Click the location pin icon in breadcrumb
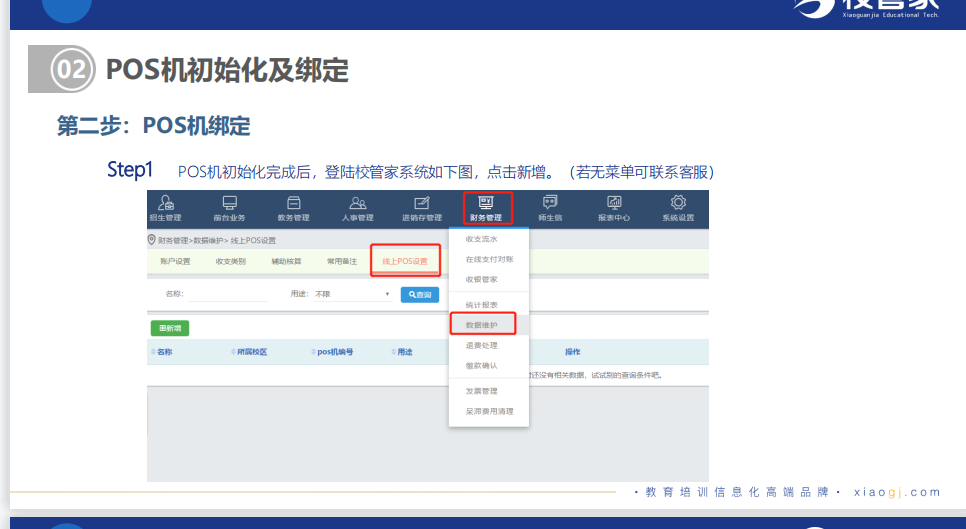Screen dimensions: 966x529 pos(152,240)
